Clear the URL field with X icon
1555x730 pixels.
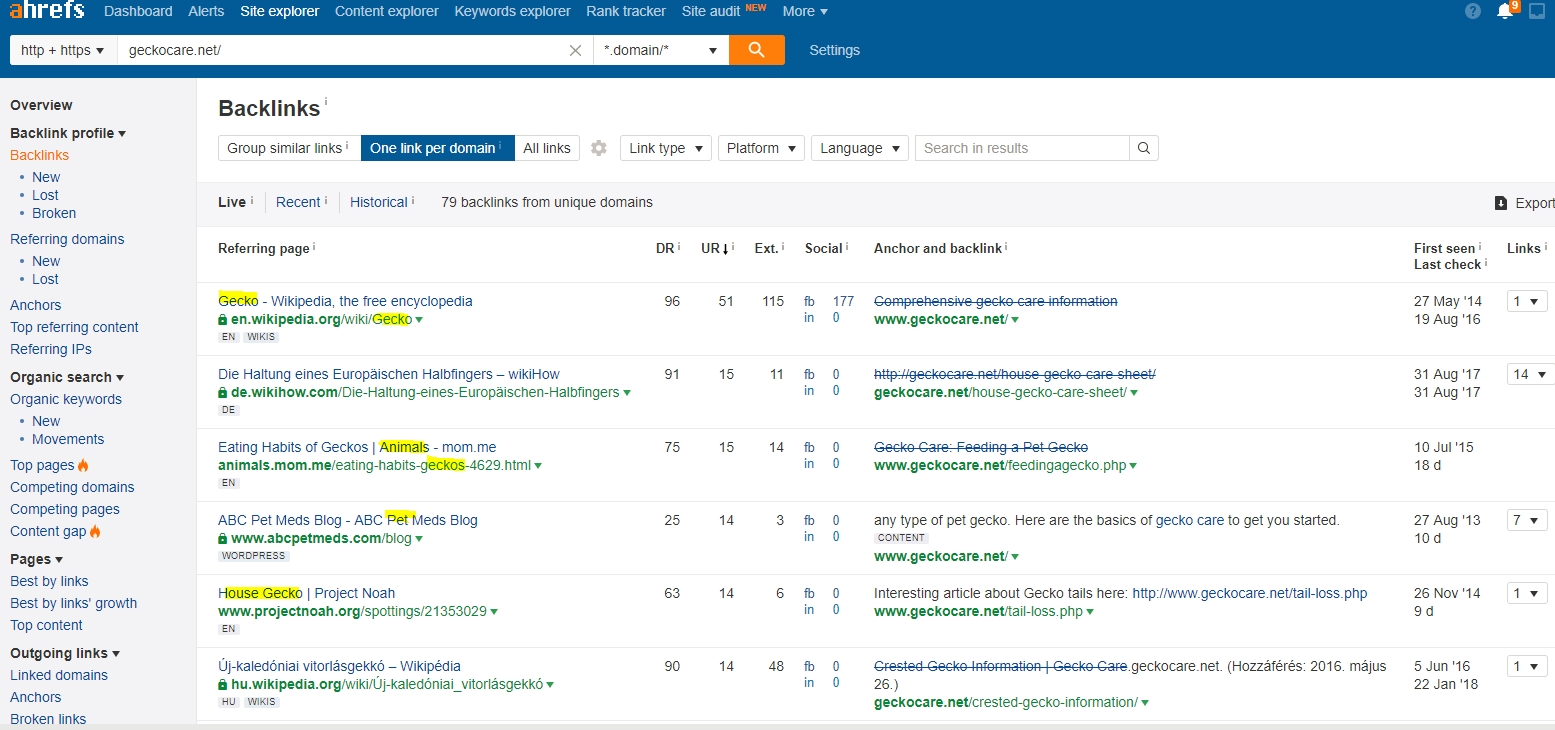(x=575, y=50)
